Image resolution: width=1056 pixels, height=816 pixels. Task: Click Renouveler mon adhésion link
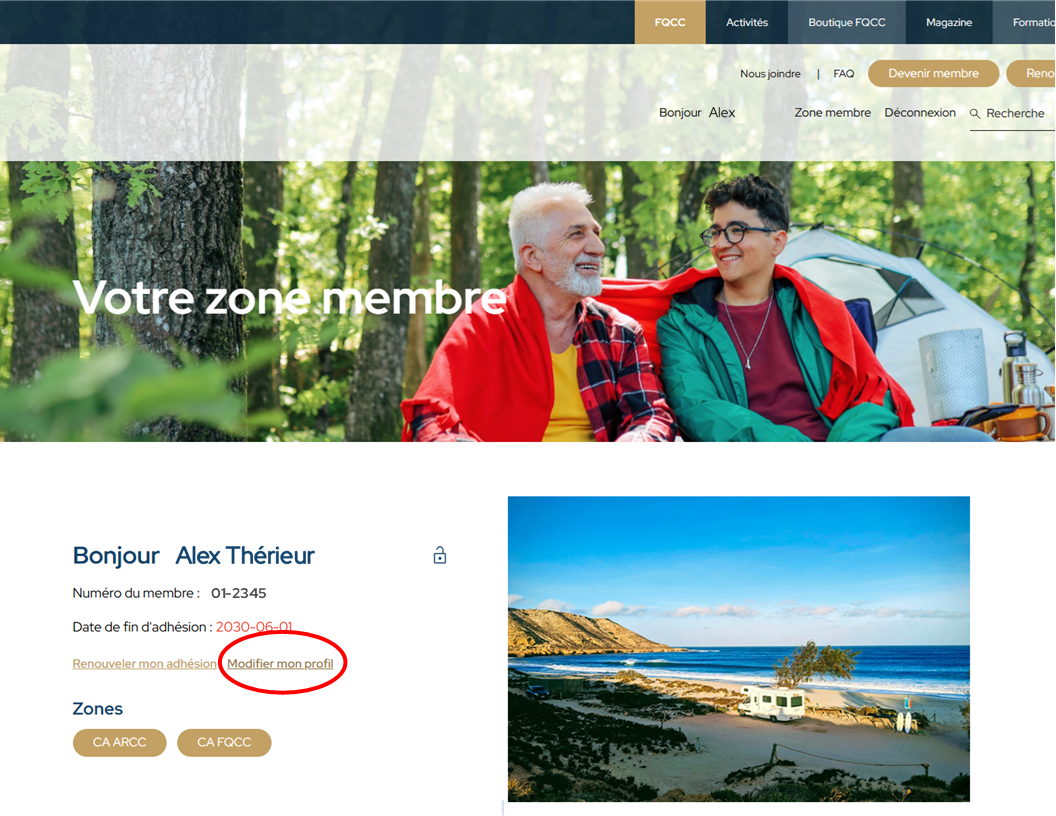(x=145, y=663)
